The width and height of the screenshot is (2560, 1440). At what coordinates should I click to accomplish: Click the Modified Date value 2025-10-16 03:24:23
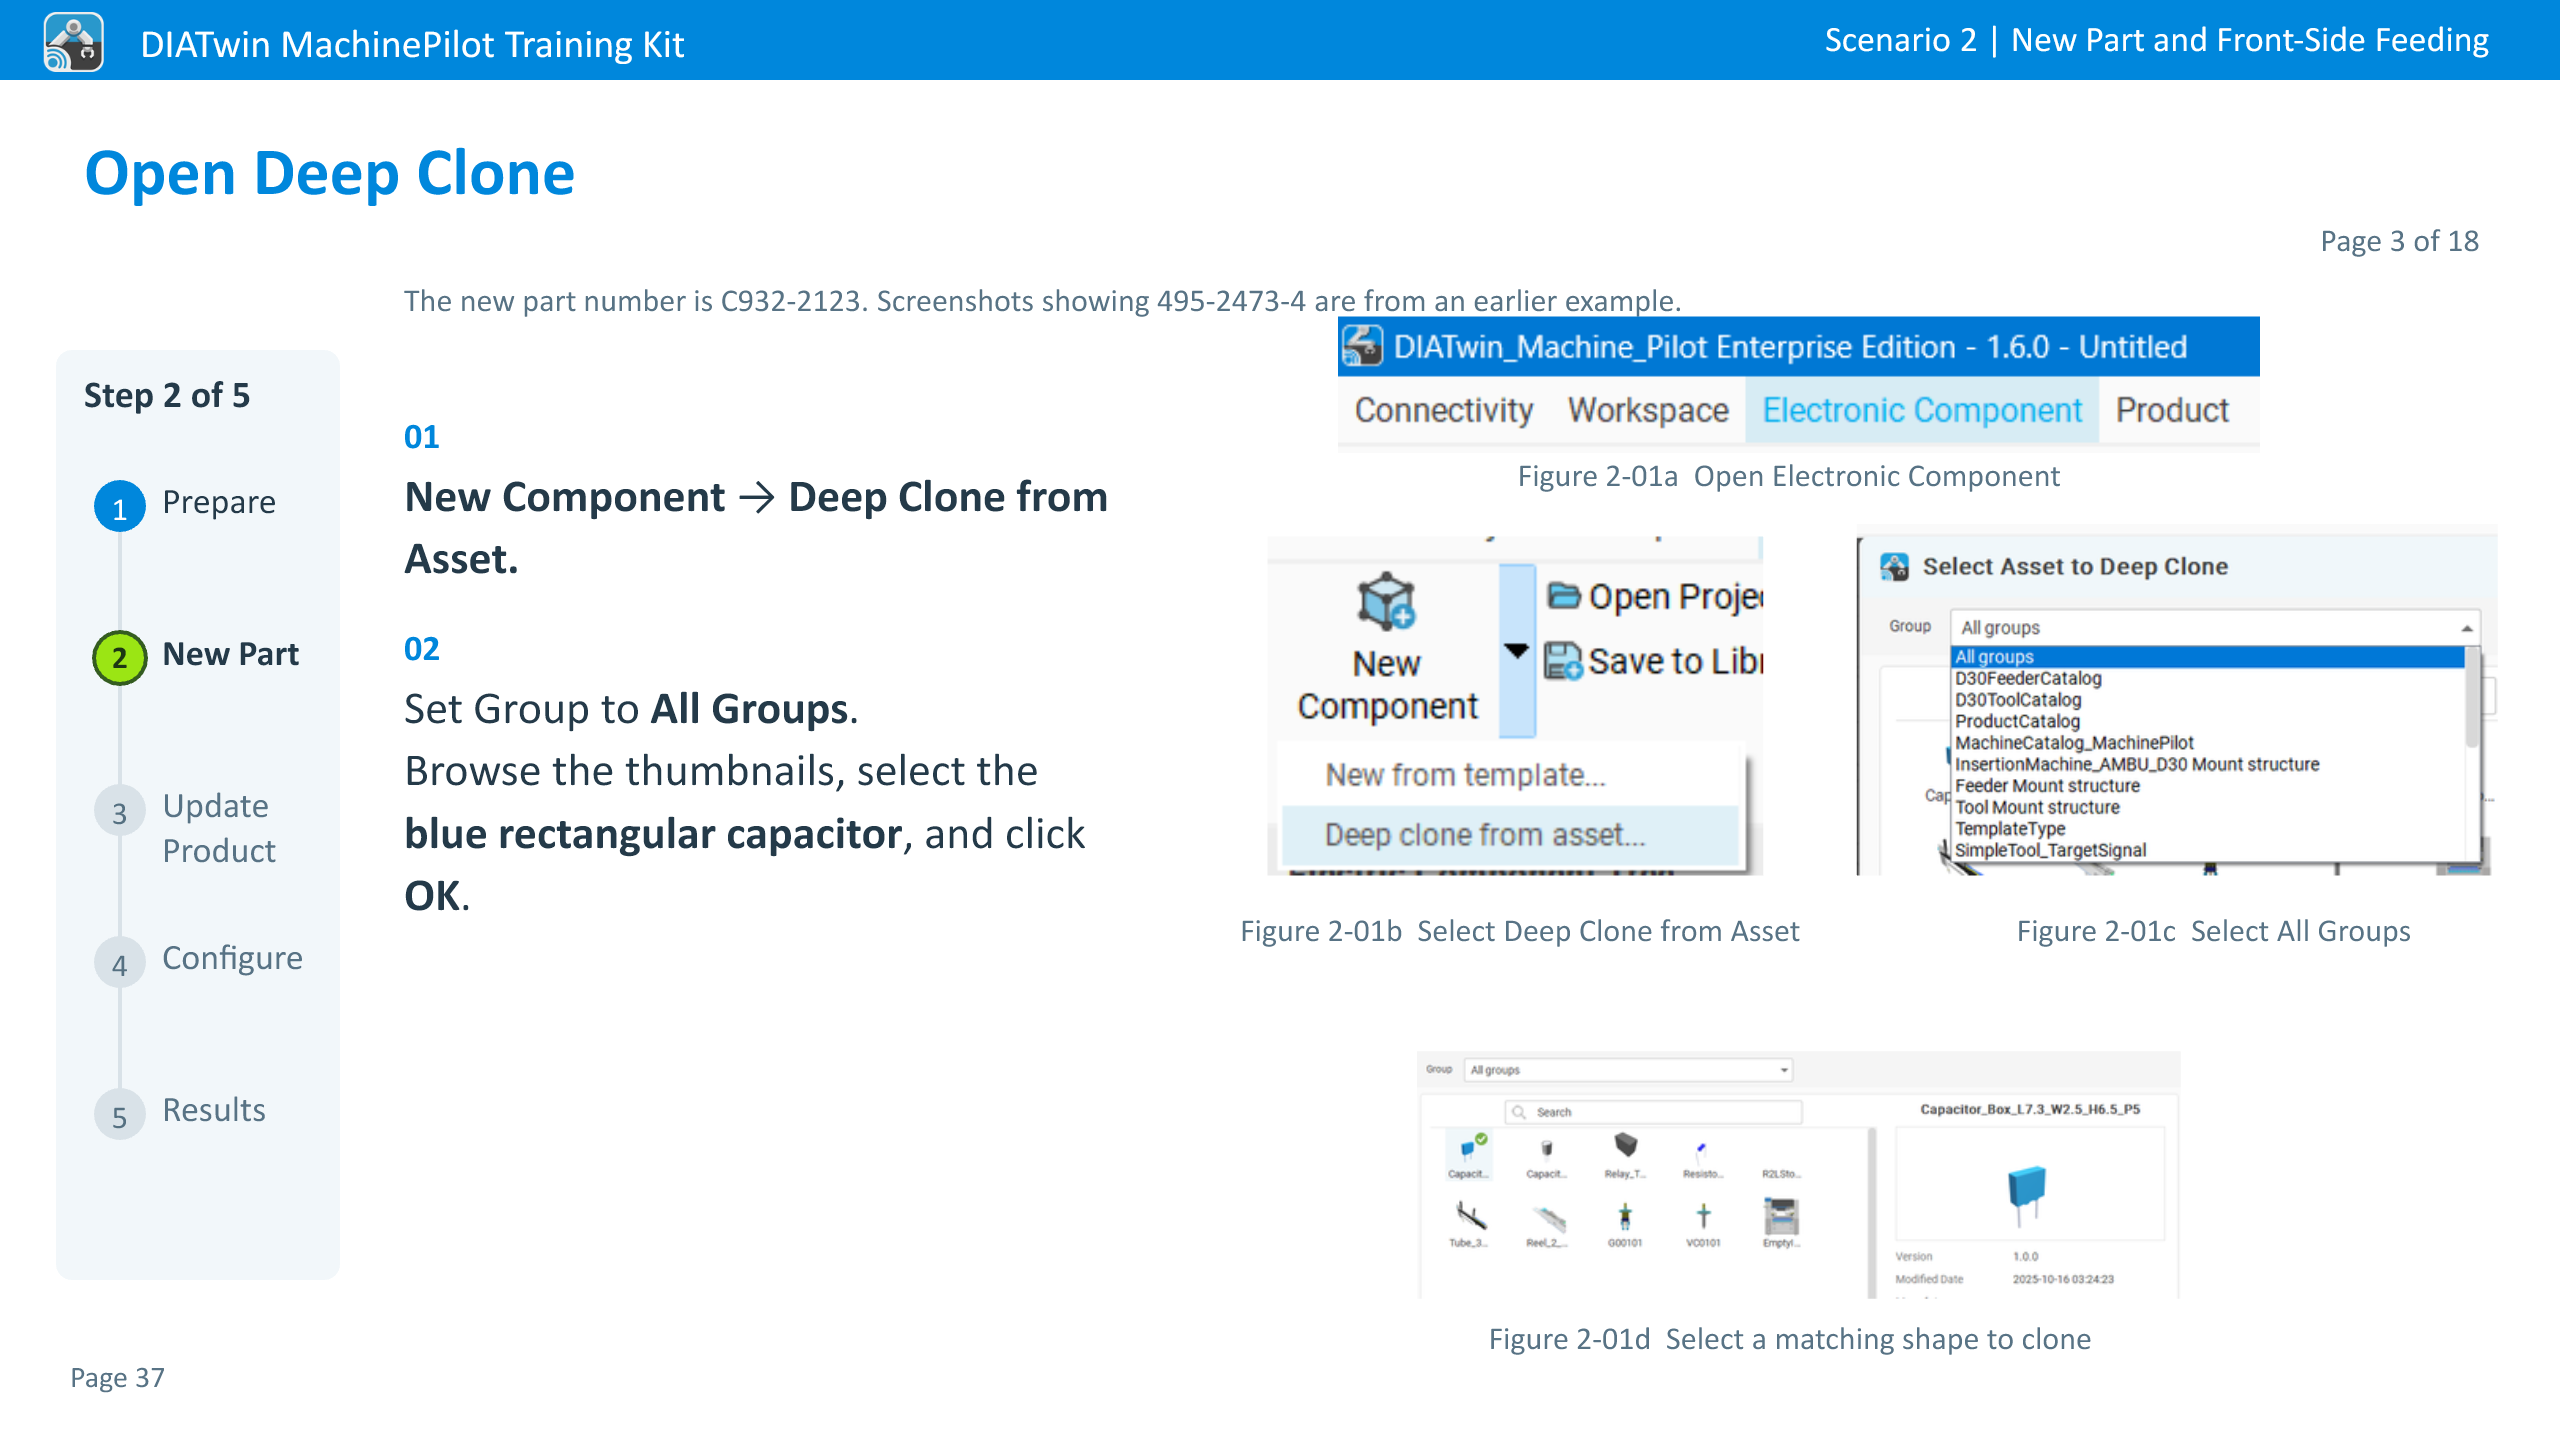click(x=2063, y=1279)
